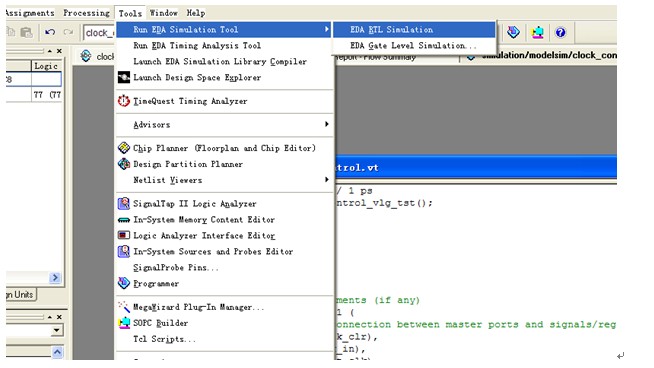Screen dimensions: 654x368
Task: Select Tcl Scripts entry
Action: pos(224,339)
